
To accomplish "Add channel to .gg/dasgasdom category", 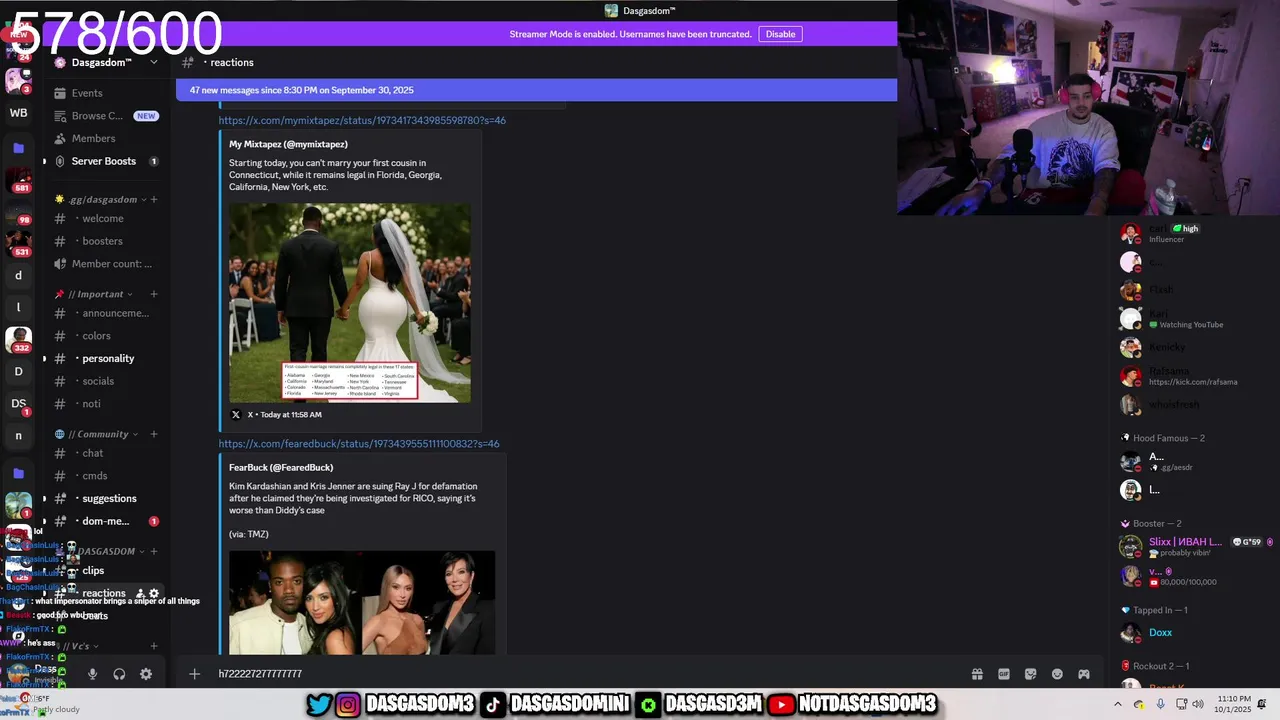I will [x=154, y=199].
